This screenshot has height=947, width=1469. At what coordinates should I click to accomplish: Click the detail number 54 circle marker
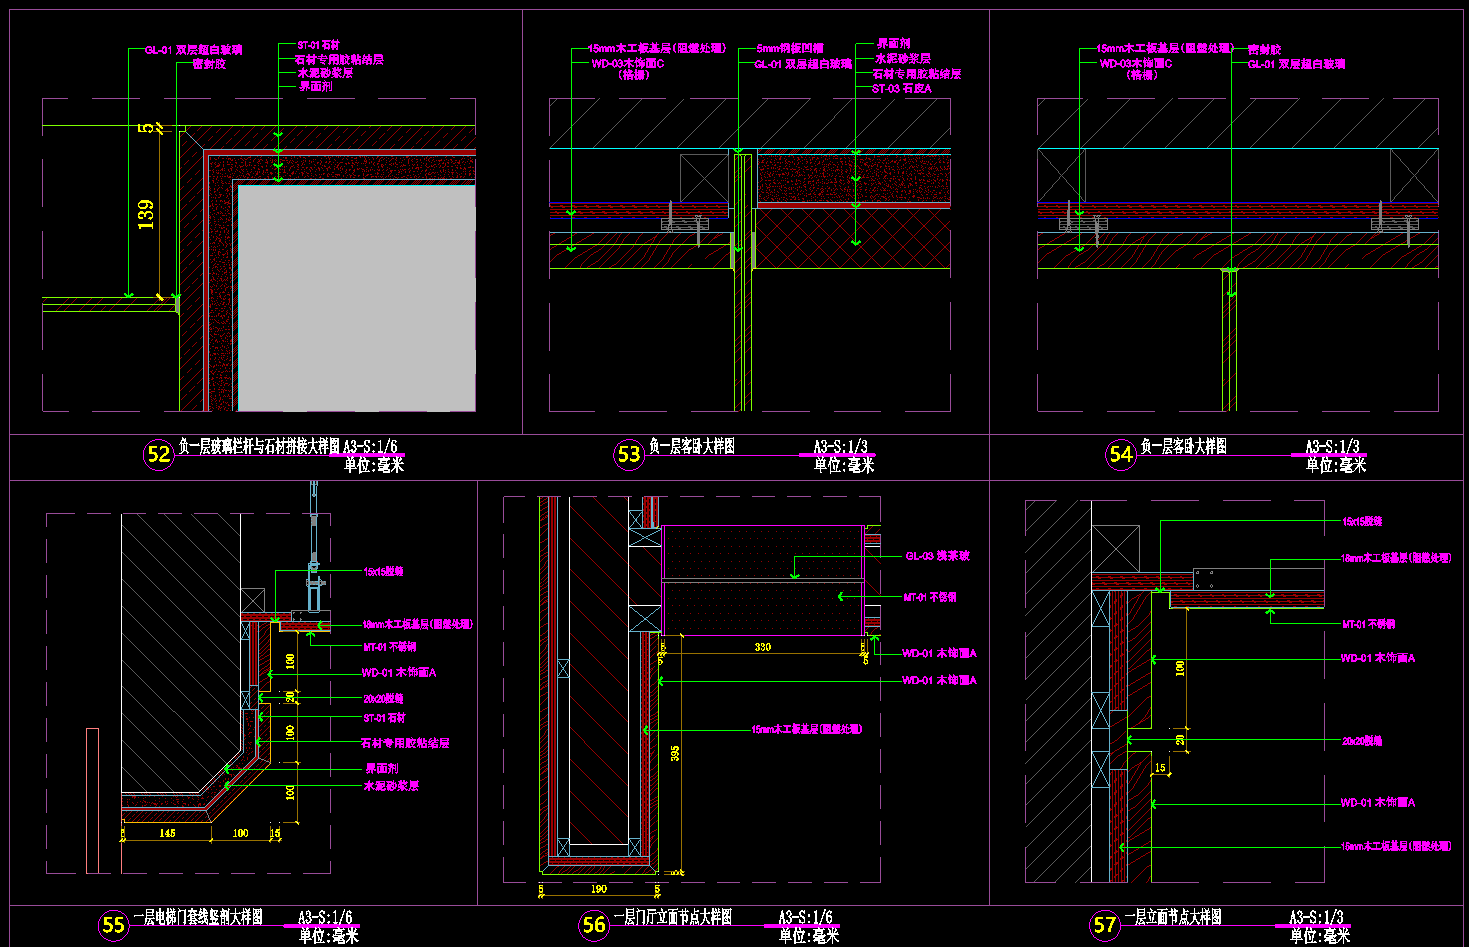(x=1120, y=454)
